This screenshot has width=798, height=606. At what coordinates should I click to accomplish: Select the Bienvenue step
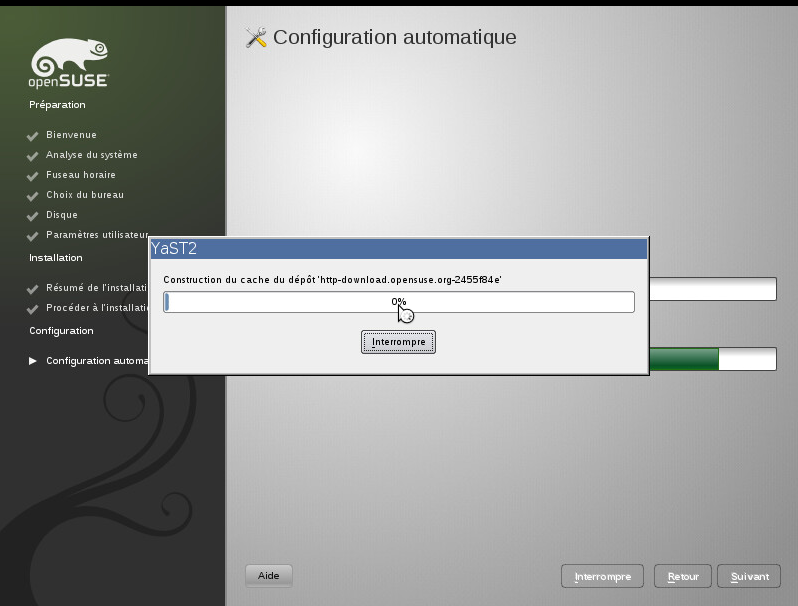[x=71, y=135]
